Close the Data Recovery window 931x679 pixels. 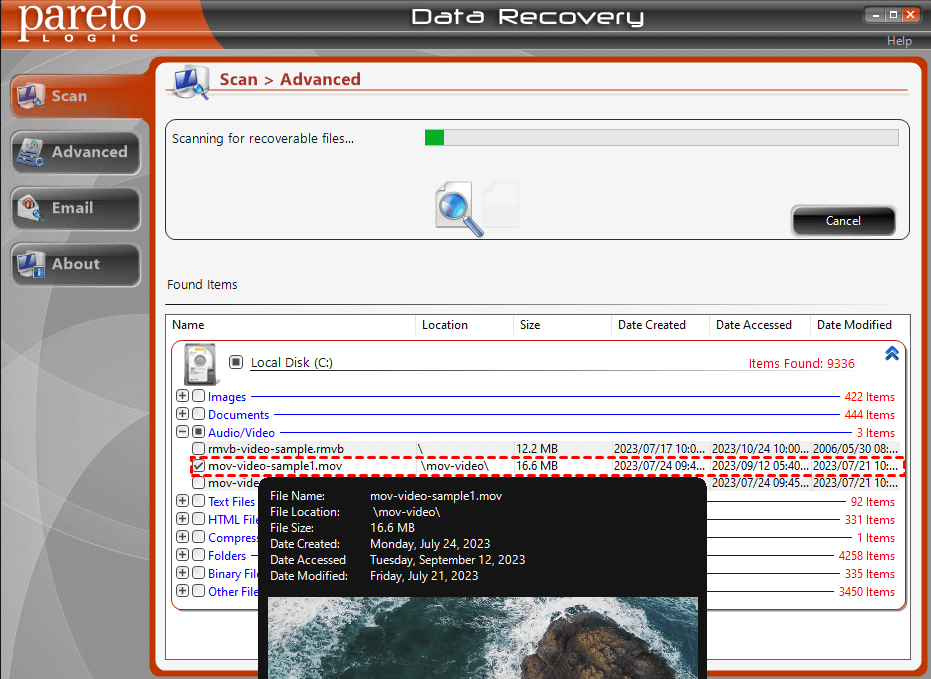point(910,15)
